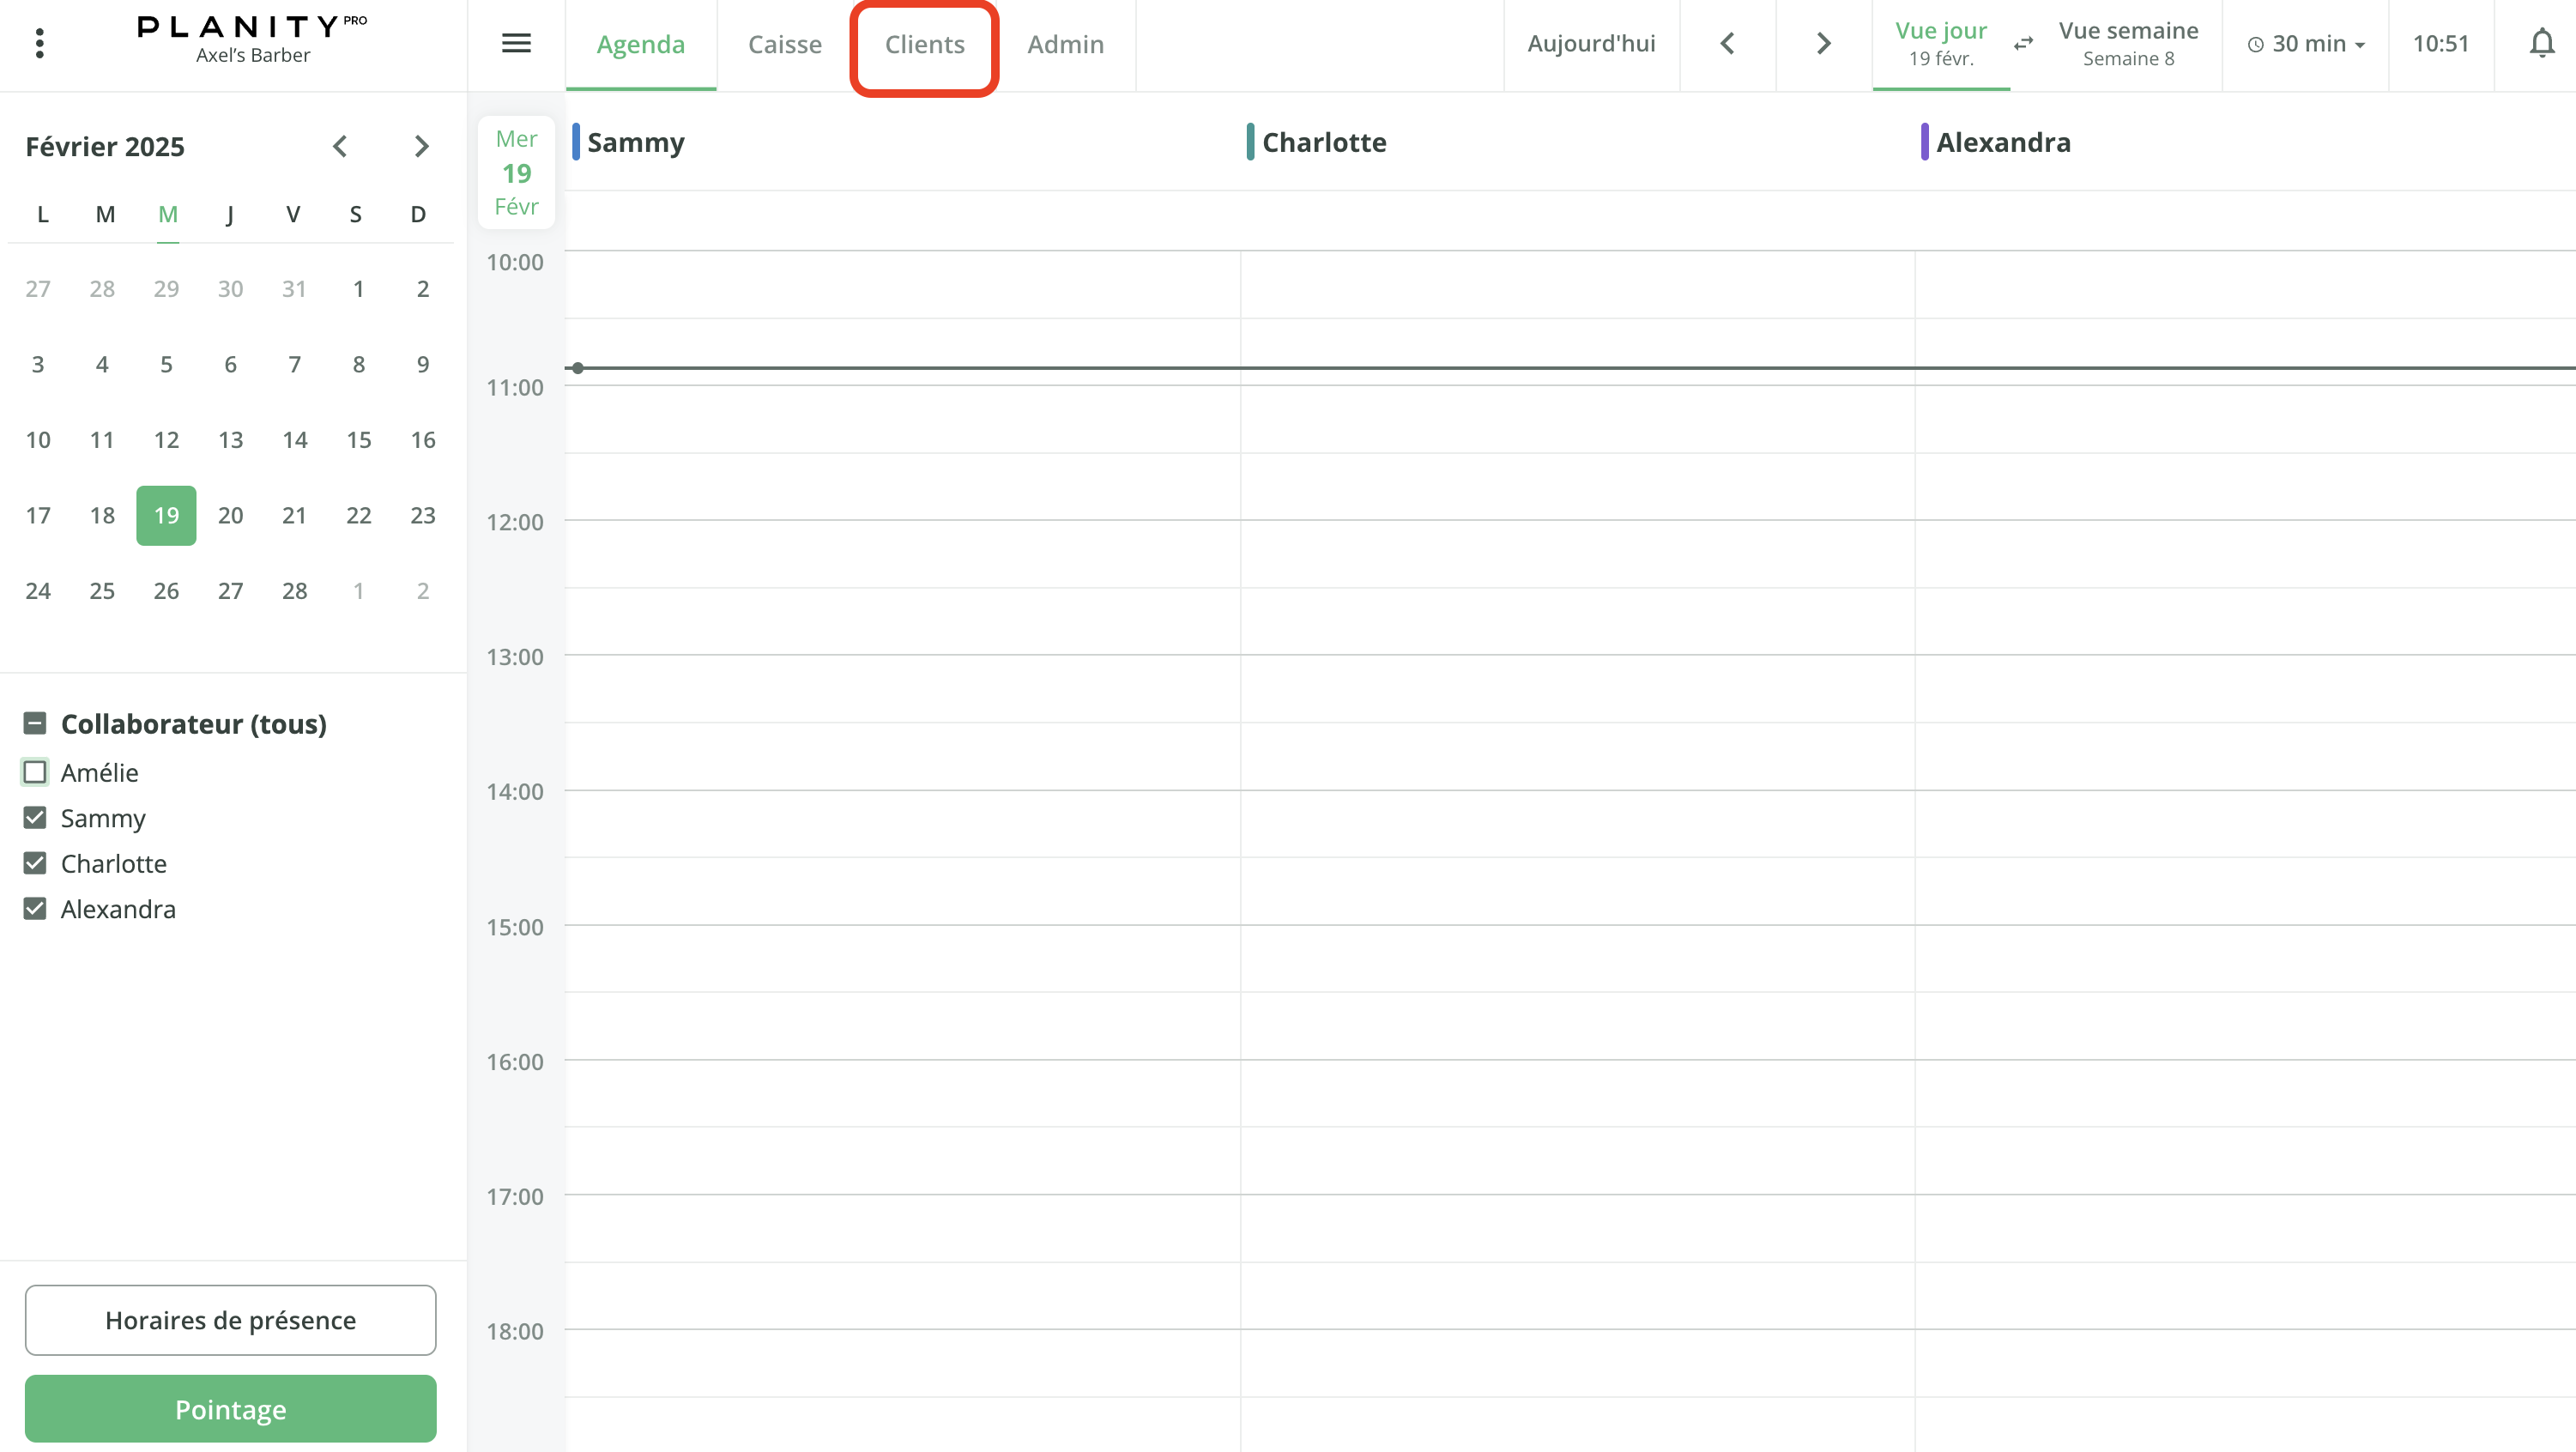
Task: Go to March with the calendar forward chevron
Action: (421, 146)
